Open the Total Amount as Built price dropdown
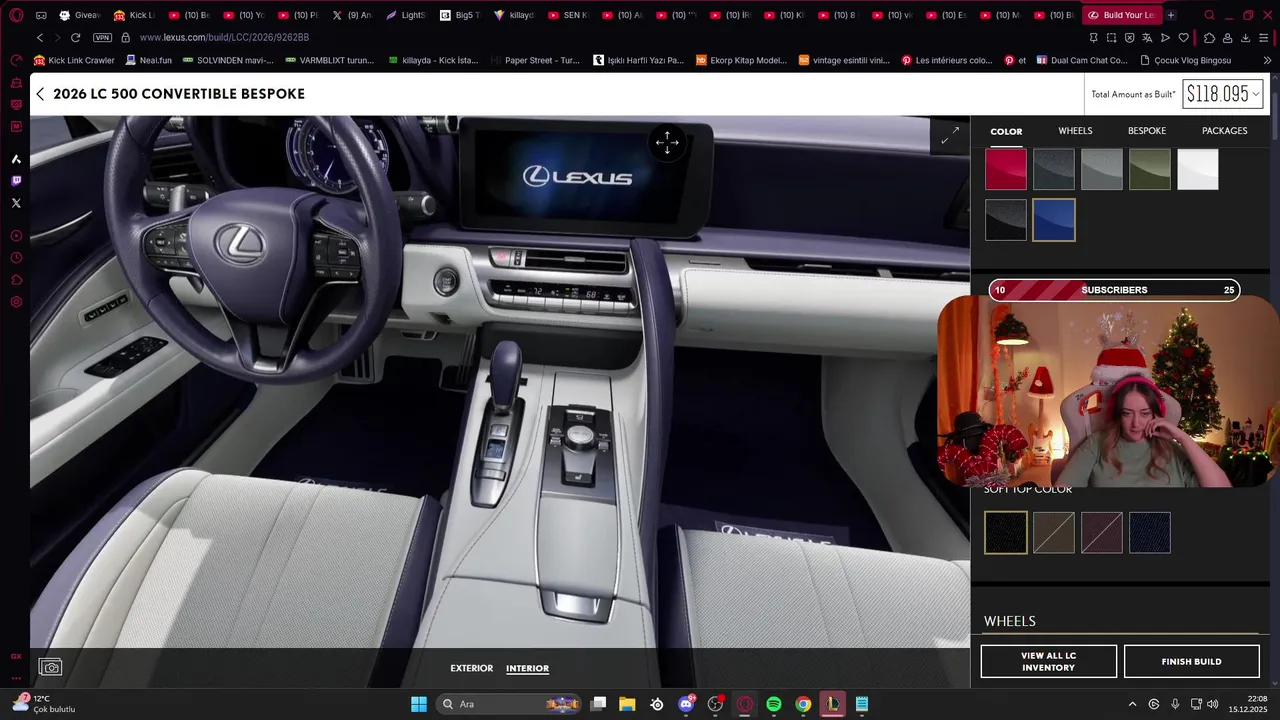This screenshot has width=1280, height=720. pos(1223,94)
